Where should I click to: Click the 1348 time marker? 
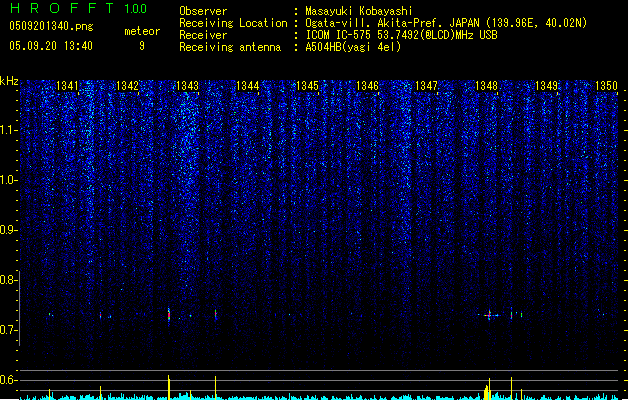486,86
